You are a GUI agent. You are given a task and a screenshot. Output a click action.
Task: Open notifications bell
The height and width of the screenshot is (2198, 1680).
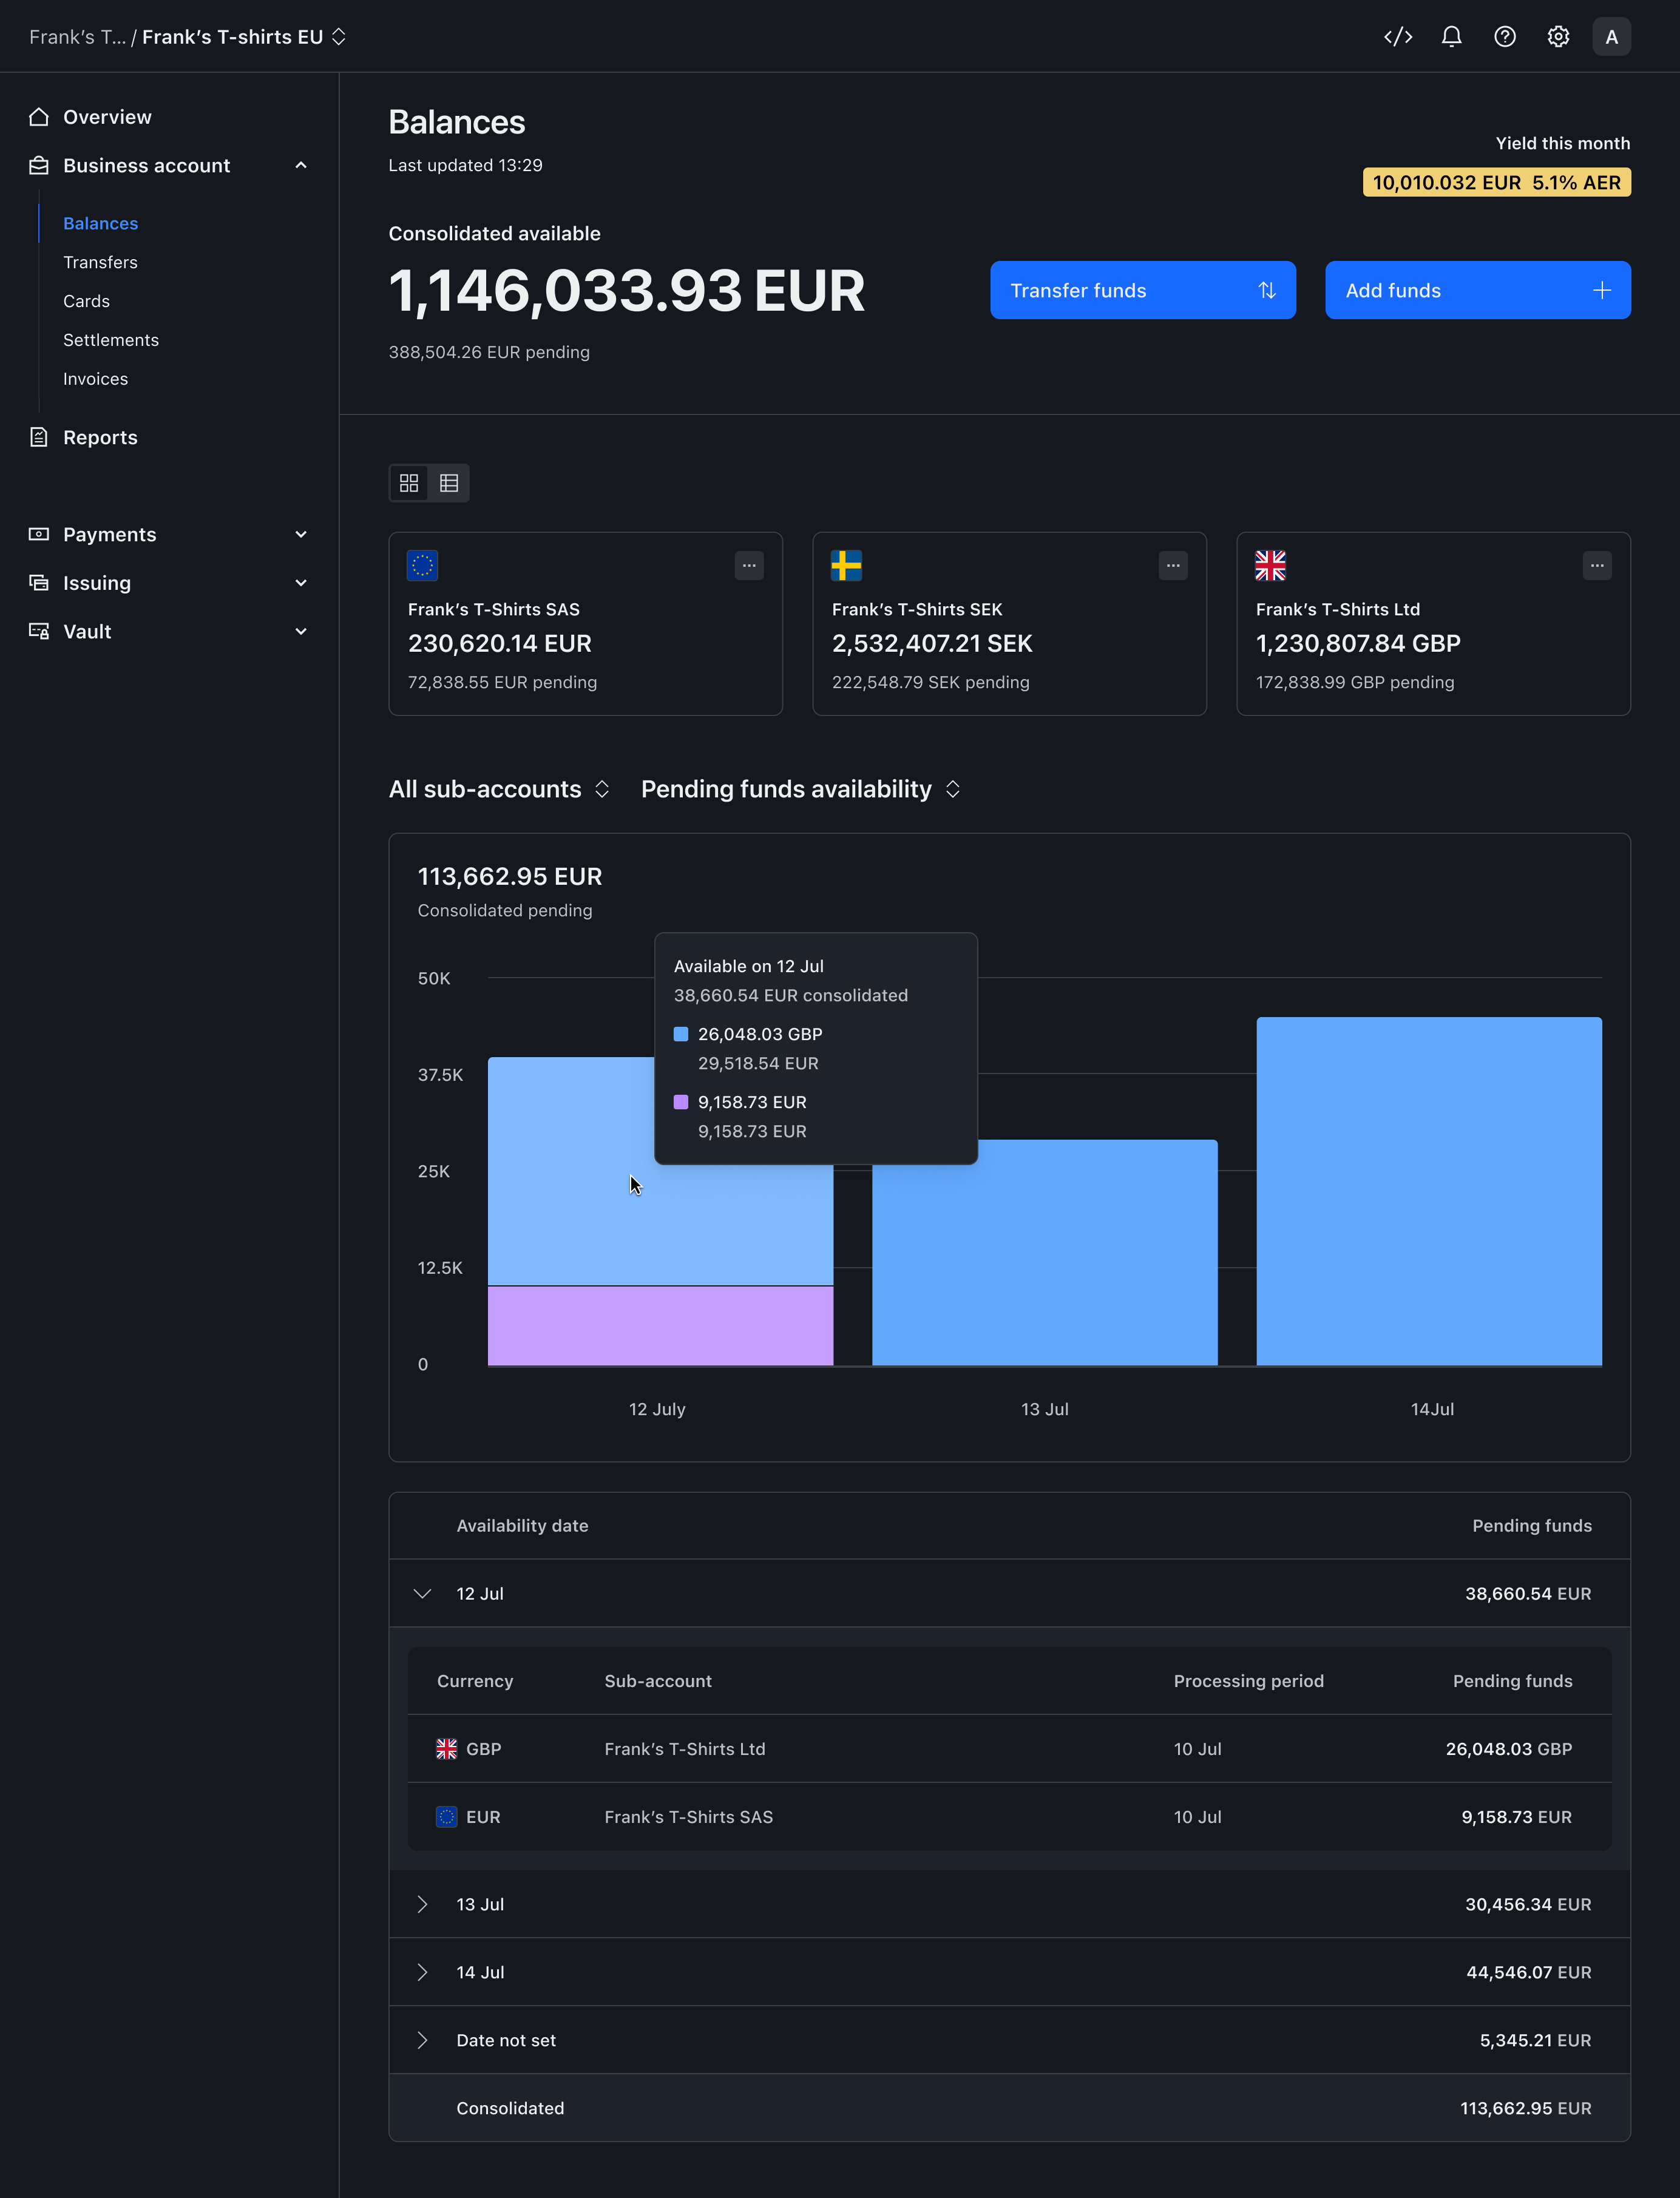click(x=1451, y=37)
